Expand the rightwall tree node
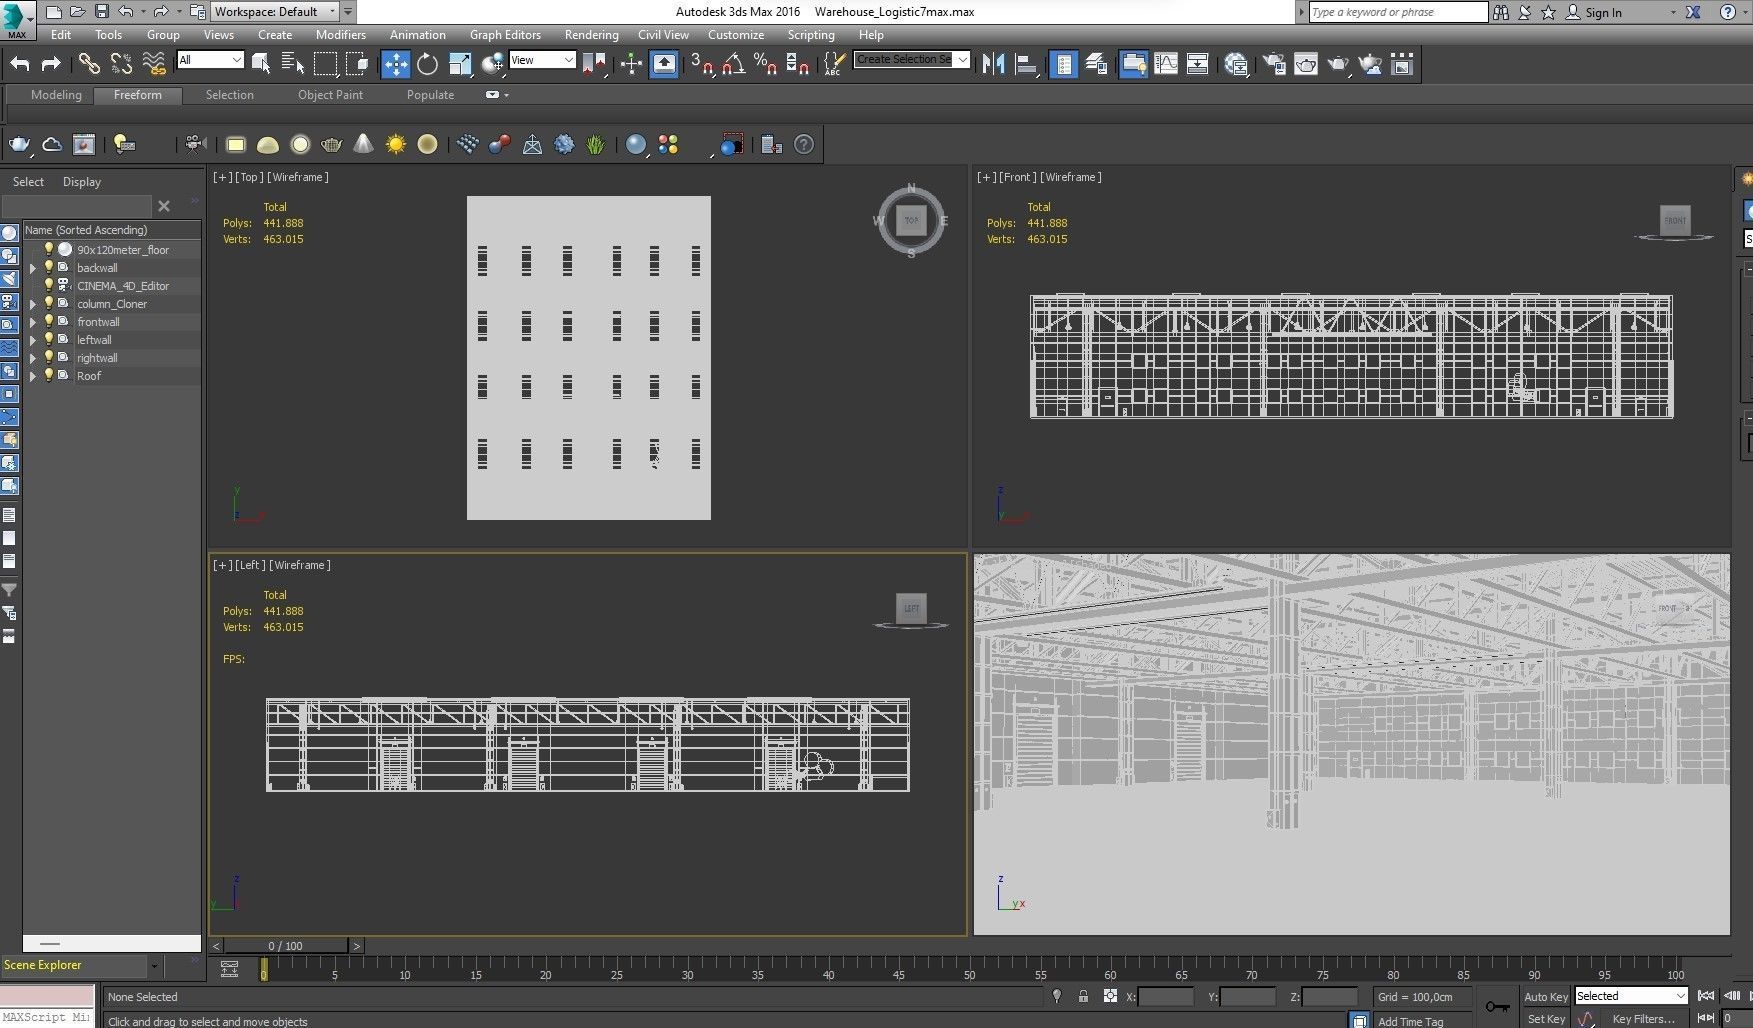 (x=32, y=358)
